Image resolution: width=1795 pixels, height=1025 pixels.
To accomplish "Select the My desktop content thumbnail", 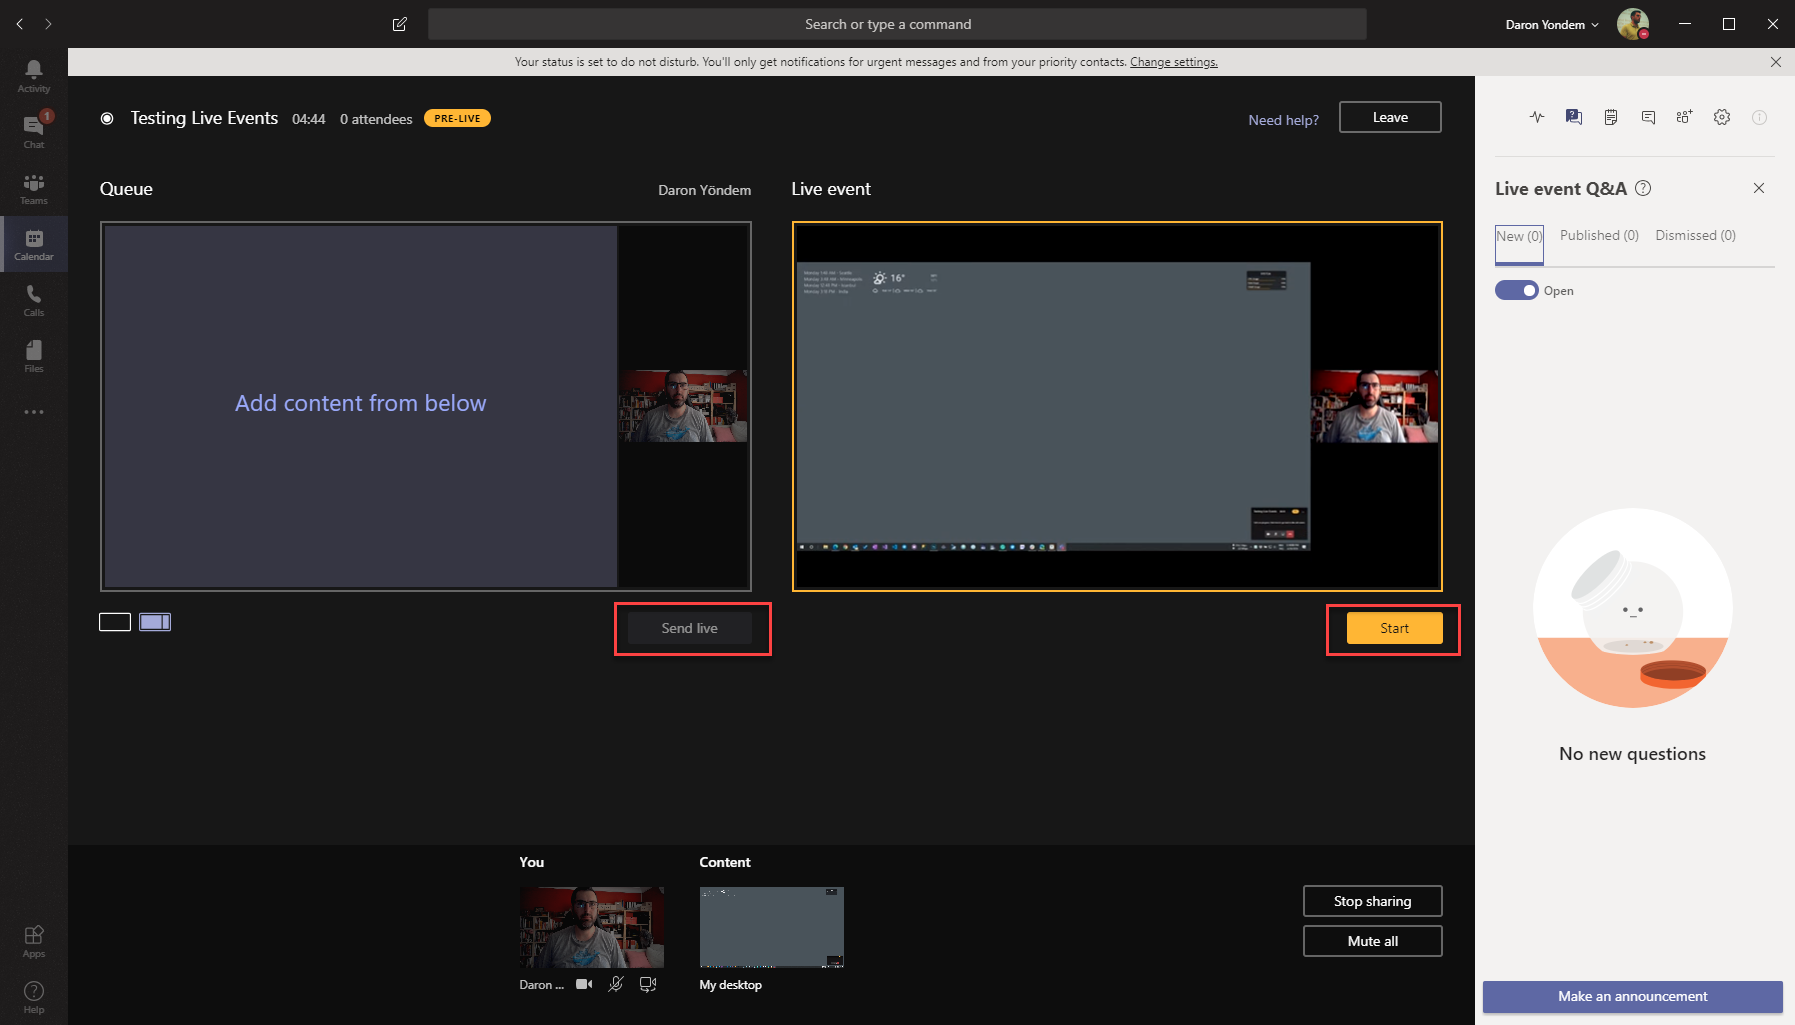I will tap(771, 927).
